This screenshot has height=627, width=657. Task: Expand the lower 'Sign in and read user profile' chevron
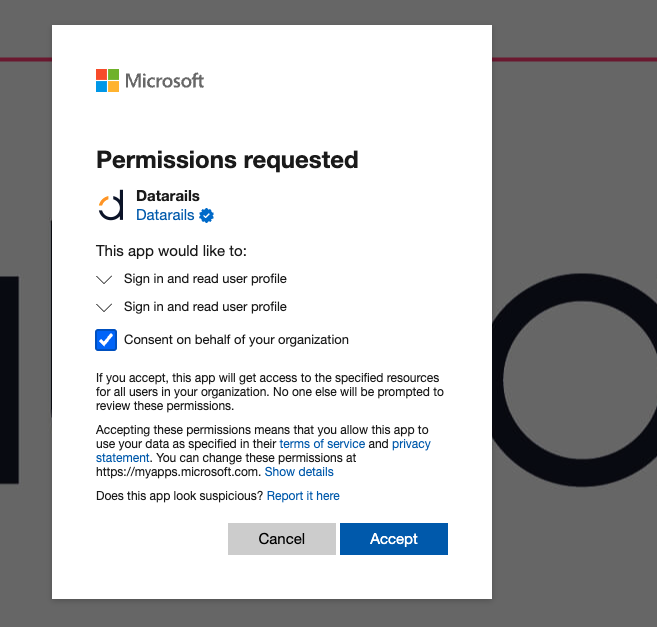pos(104,307)
